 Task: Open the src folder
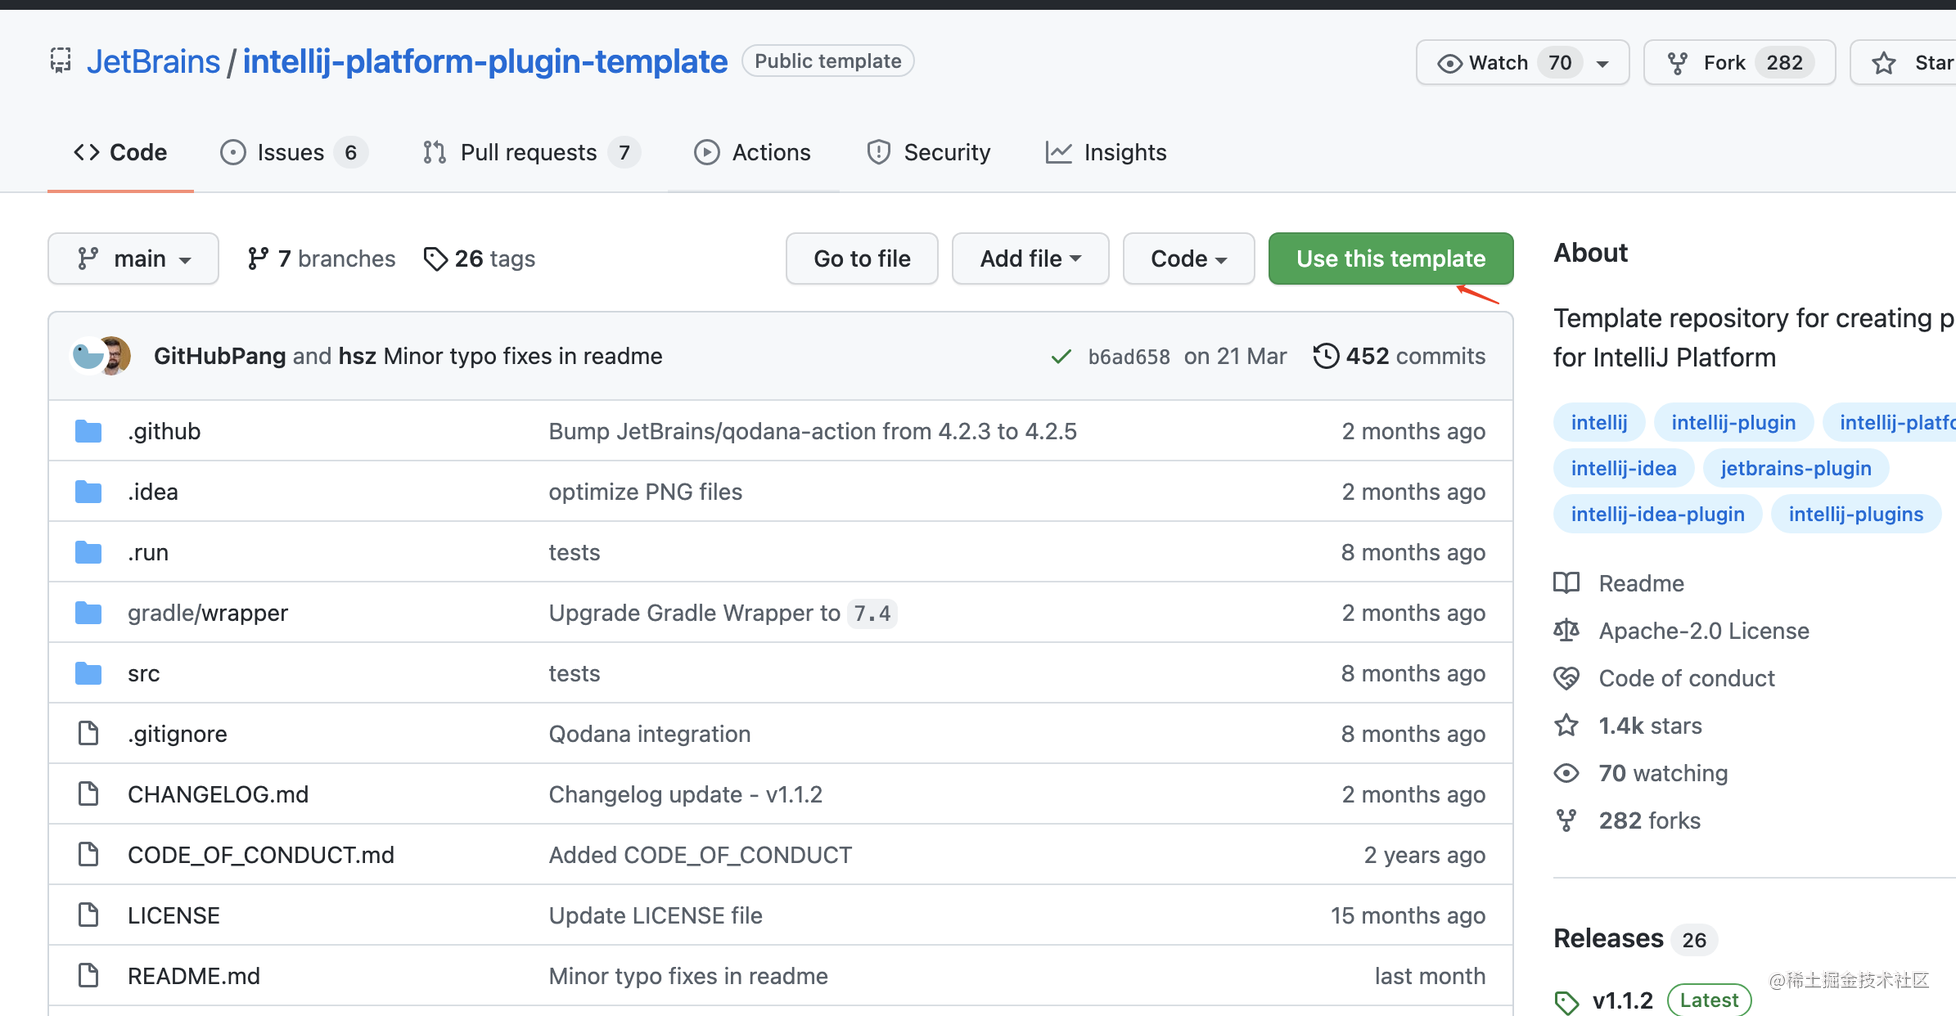pyautogui.click(x=144, y=674)
